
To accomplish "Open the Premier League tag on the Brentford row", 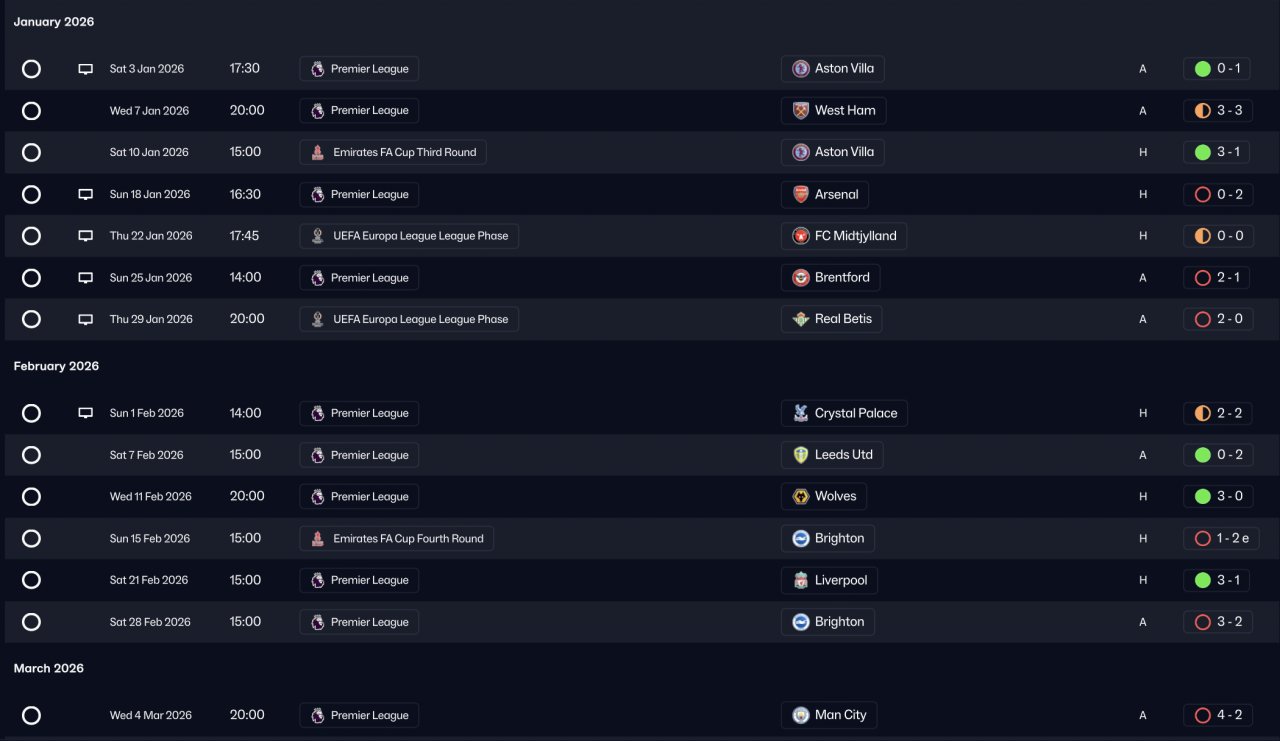I will [359, 278].
